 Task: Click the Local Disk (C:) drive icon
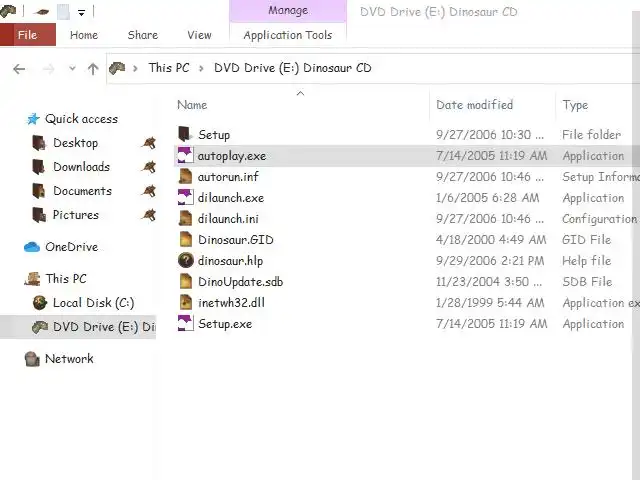(40, 303)
